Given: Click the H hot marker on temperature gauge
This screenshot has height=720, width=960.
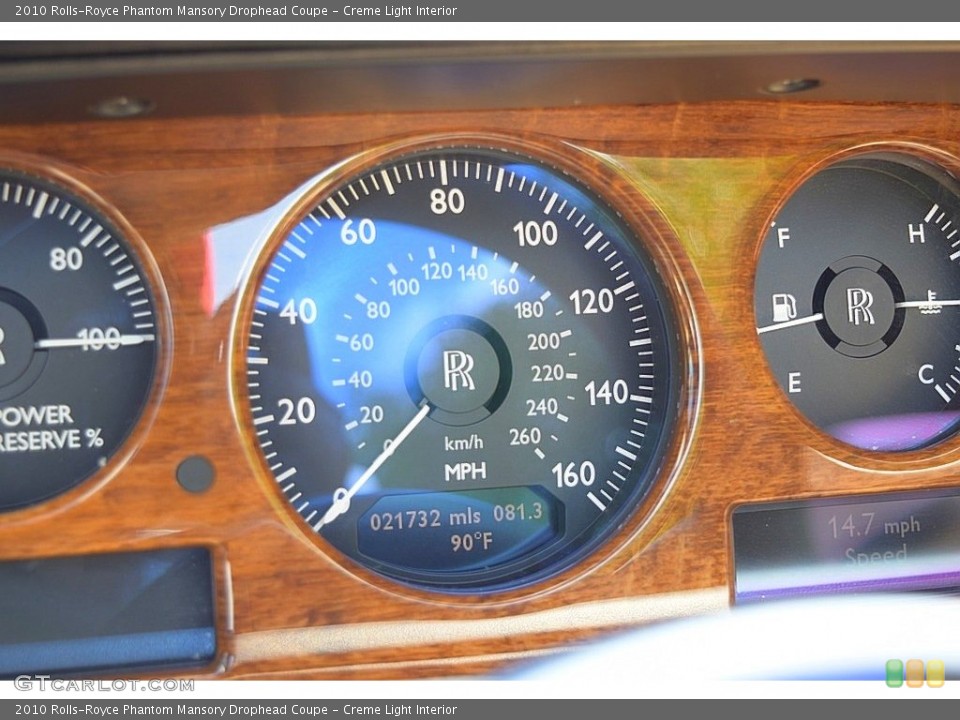Looking at the screenshot, I should [917, 233].
